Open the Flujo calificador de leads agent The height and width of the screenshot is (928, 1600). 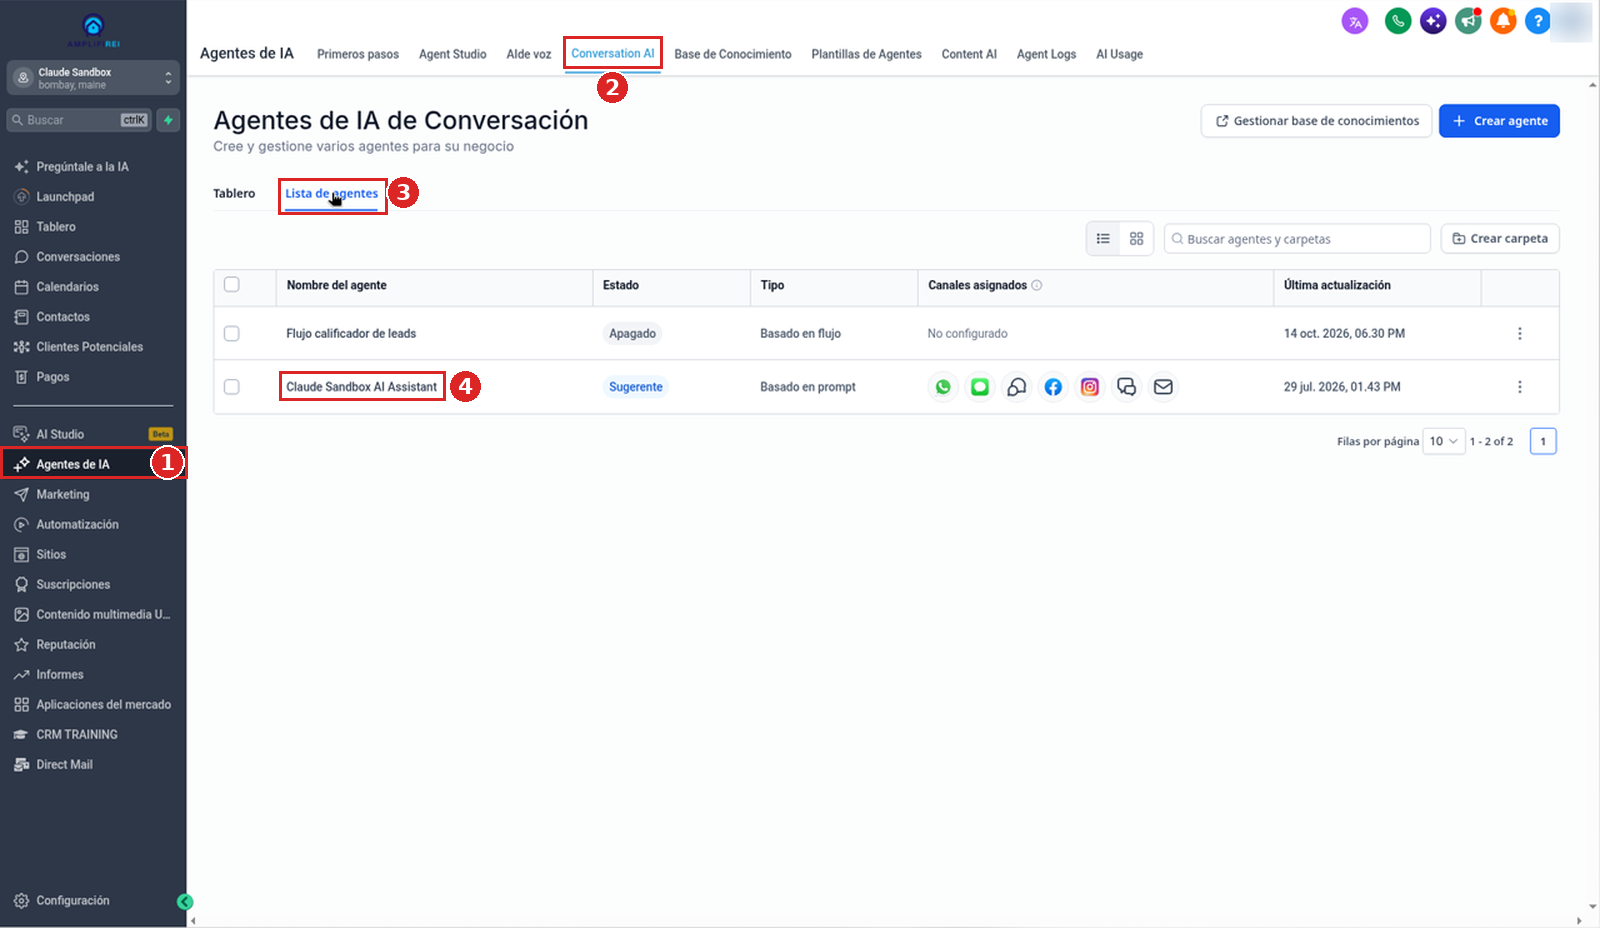point(351,334)
